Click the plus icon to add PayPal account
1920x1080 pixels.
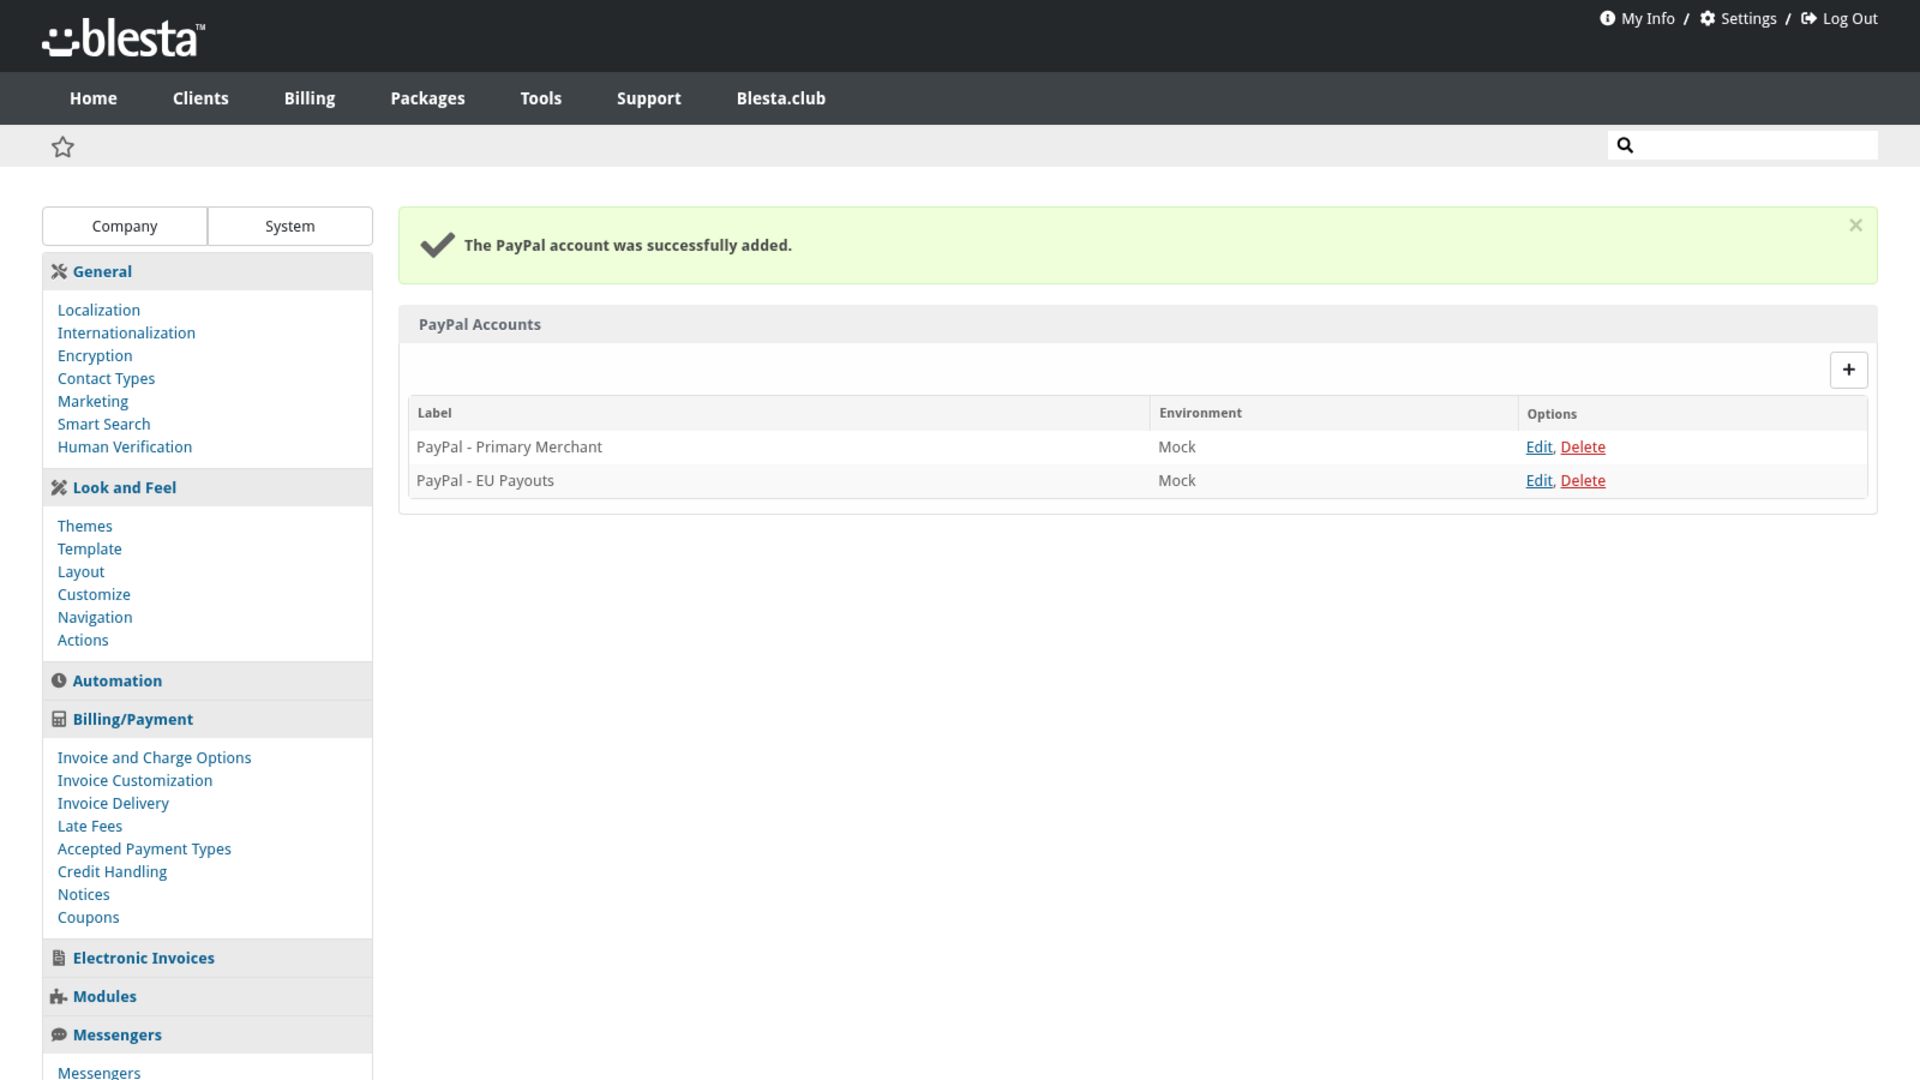[x=1849, y=370]
